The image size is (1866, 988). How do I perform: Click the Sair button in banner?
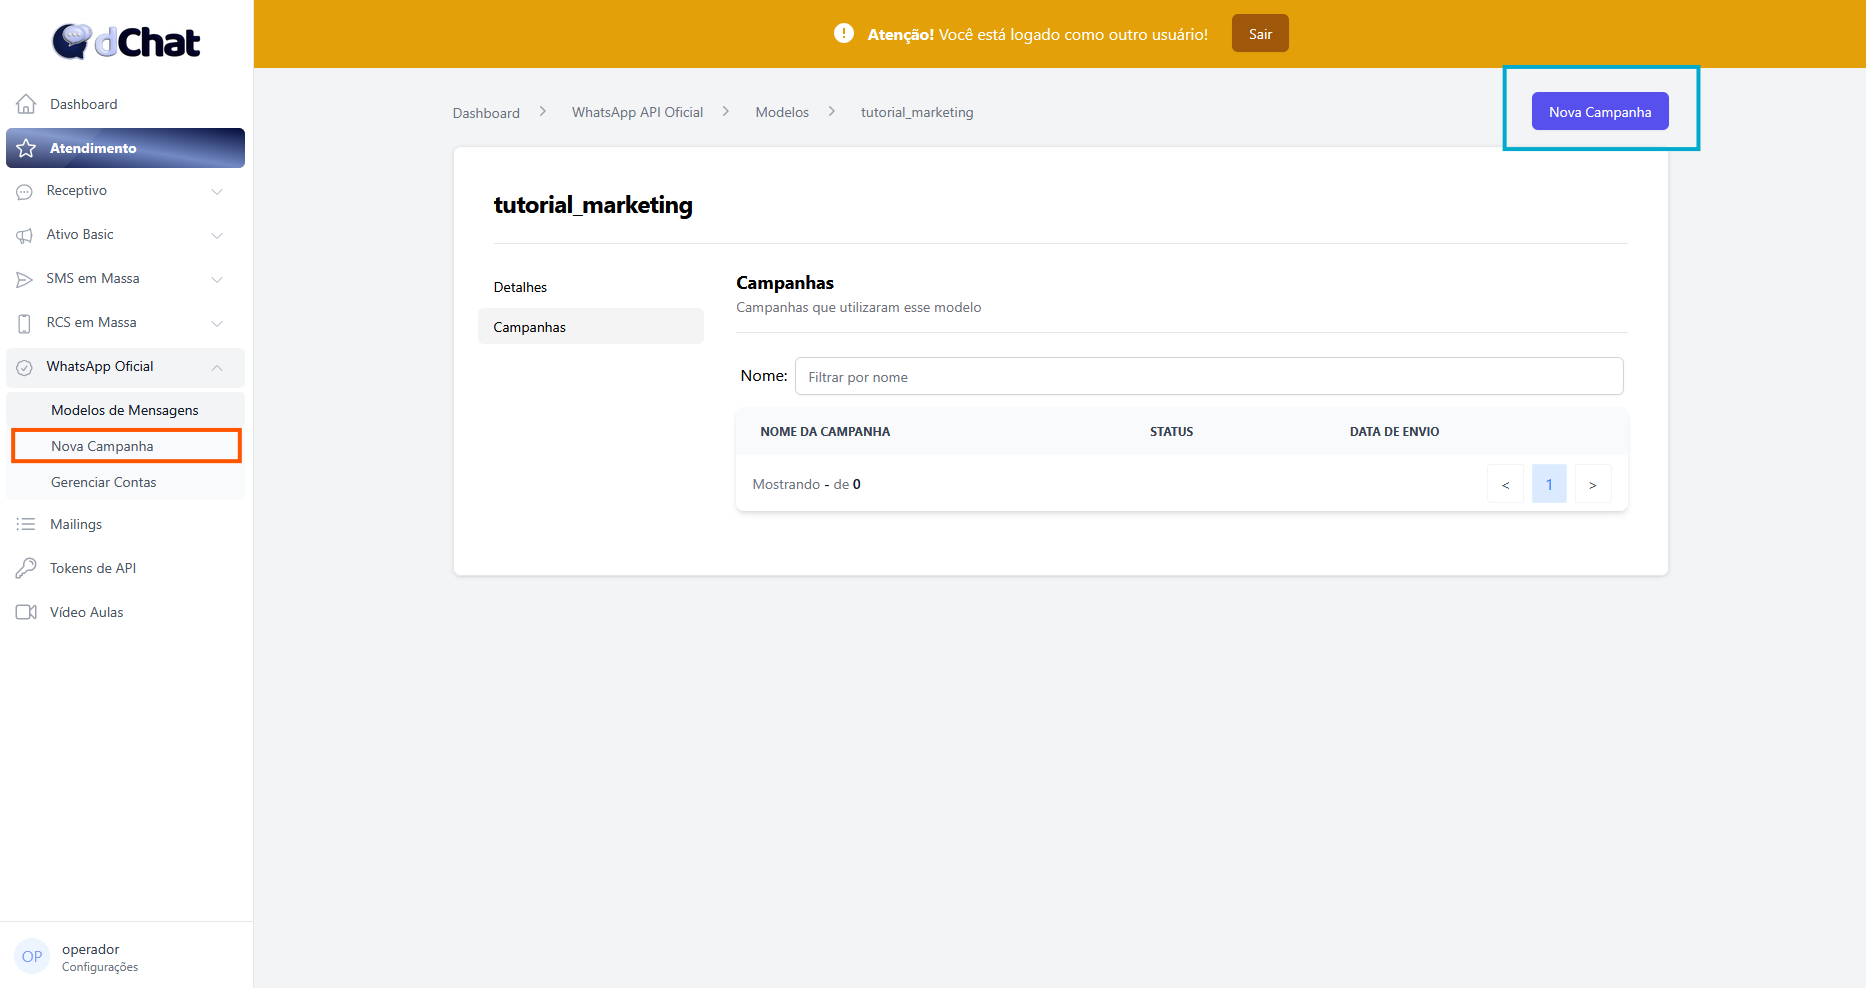coord(1260,34)
